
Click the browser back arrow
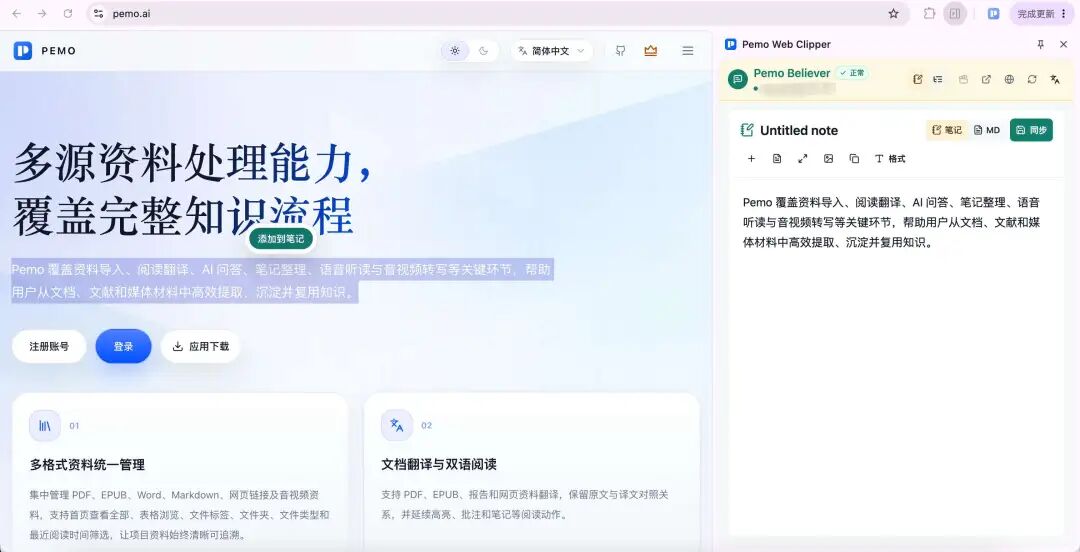coord(17,14)
